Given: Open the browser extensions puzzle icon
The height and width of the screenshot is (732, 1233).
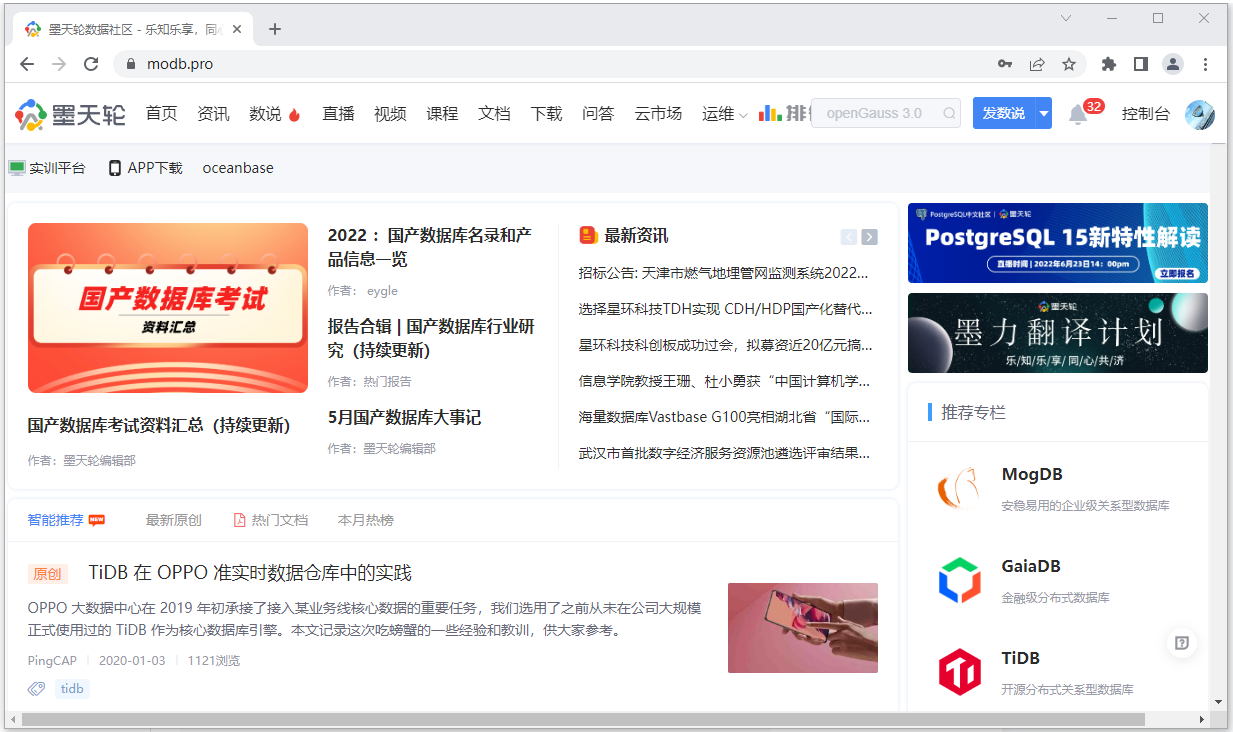Looking at the screenshot, I should pos(1109,64).
